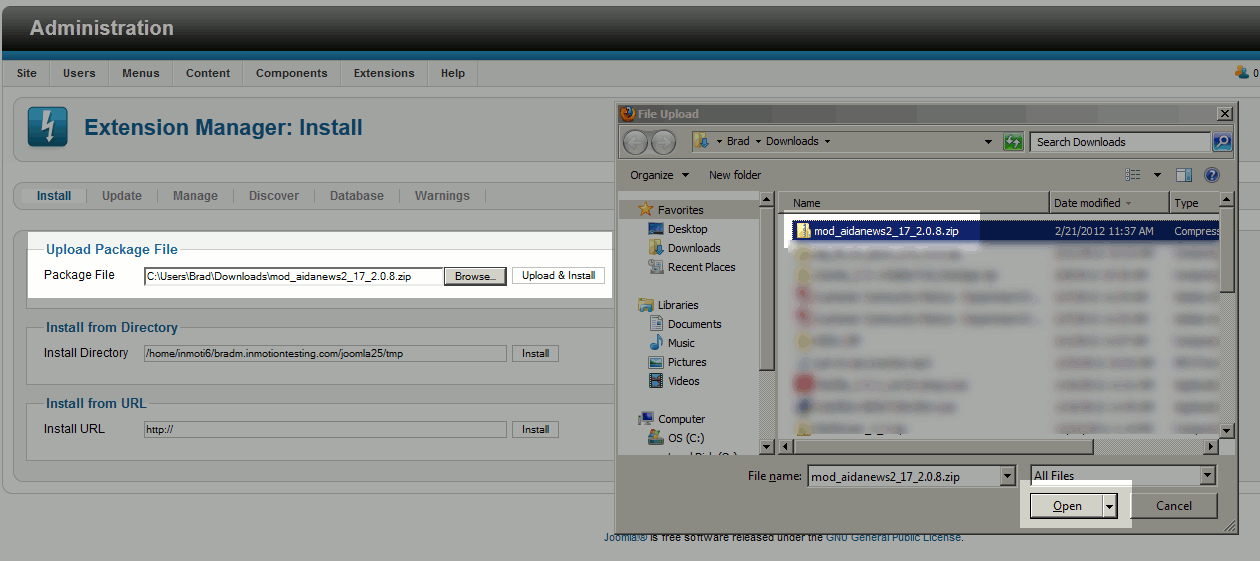Open the Content menu
This screenshot has height=561, width=1260.
tap(208, 73)
